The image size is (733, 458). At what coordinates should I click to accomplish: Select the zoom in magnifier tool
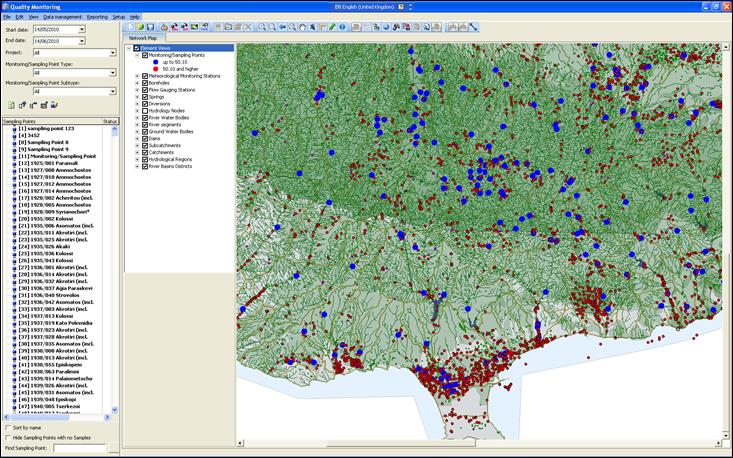pos(262,27)
